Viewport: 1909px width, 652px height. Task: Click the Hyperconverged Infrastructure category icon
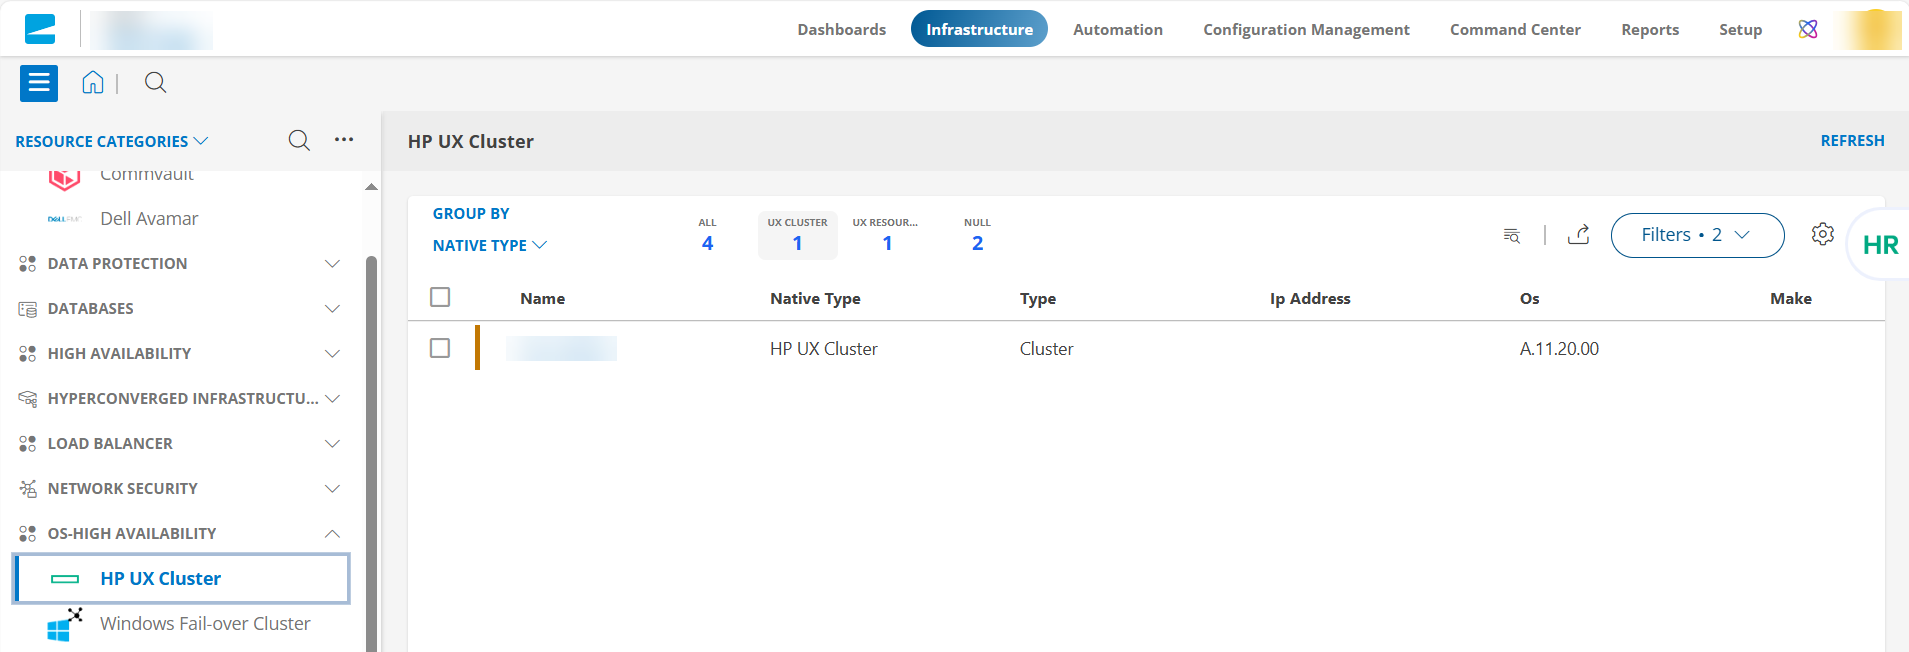coord(28,399)
